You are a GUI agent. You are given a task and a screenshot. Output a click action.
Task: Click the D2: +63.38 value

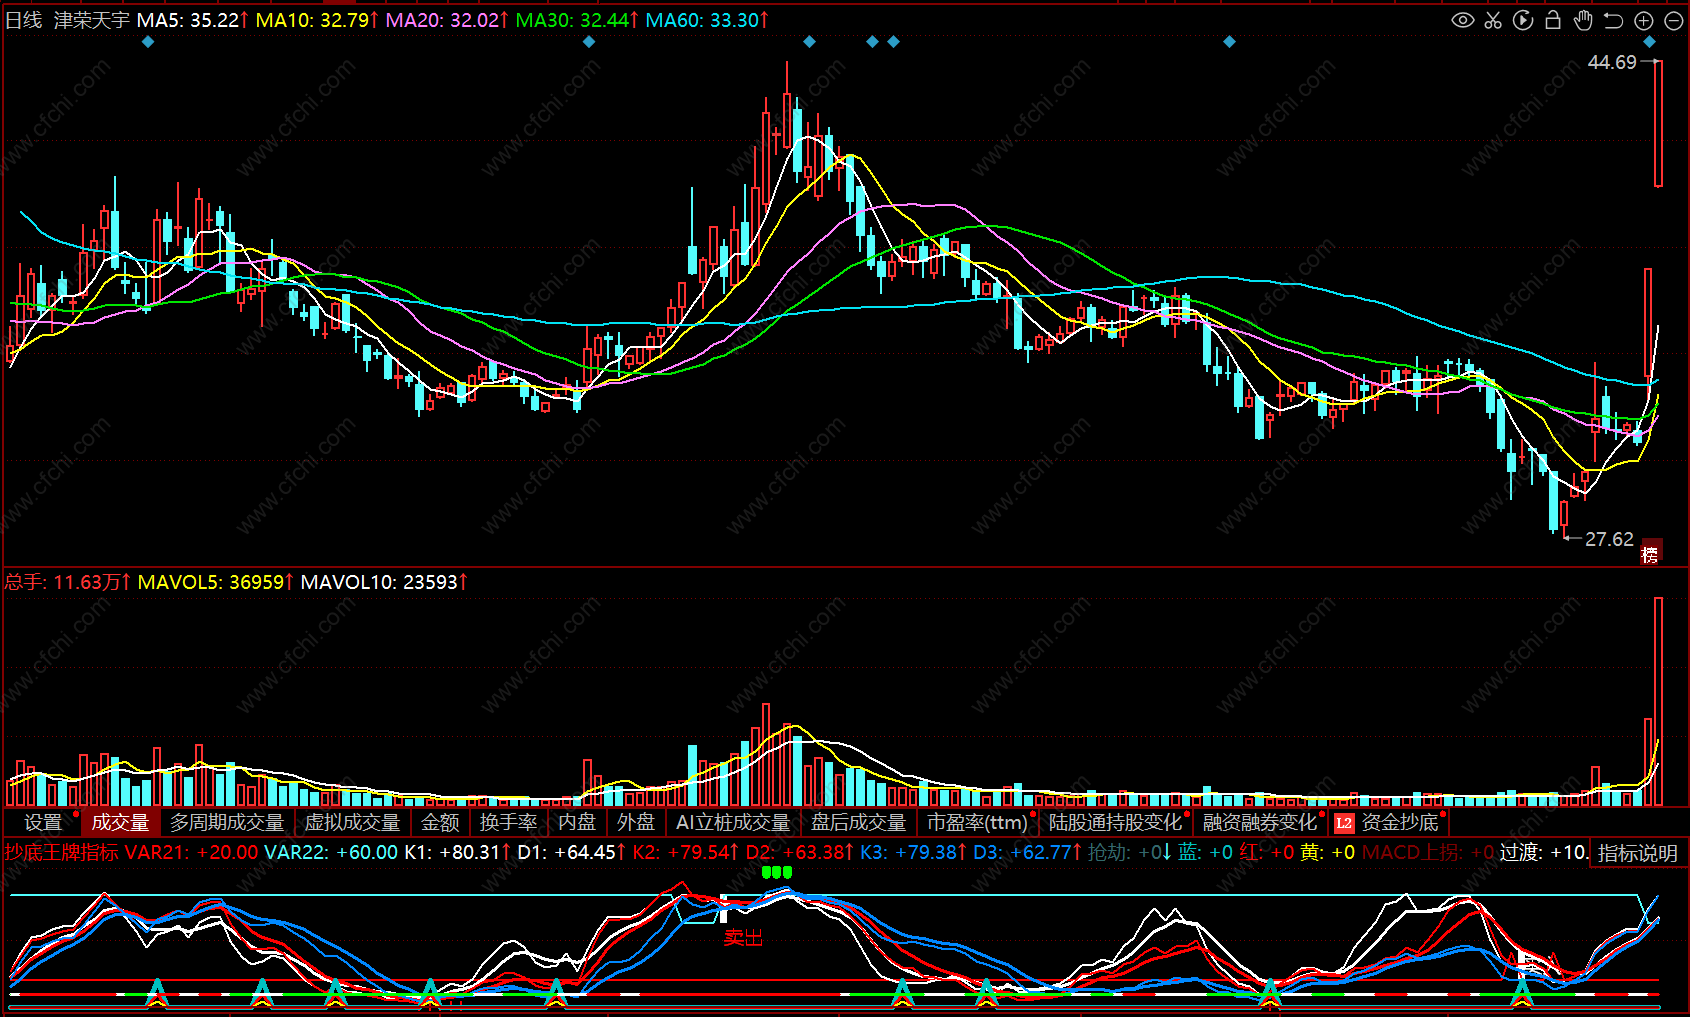tap(800, 852)
